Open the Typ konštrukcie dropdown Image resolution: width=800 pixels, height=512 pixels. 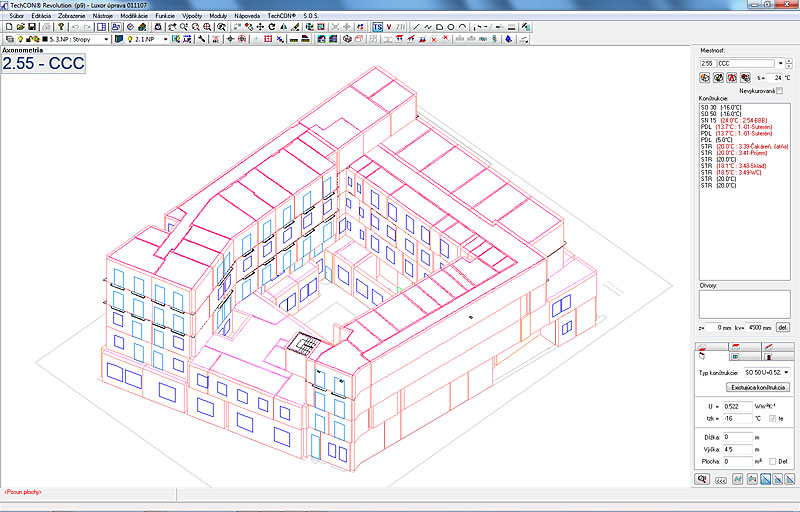tap(787, 372)
